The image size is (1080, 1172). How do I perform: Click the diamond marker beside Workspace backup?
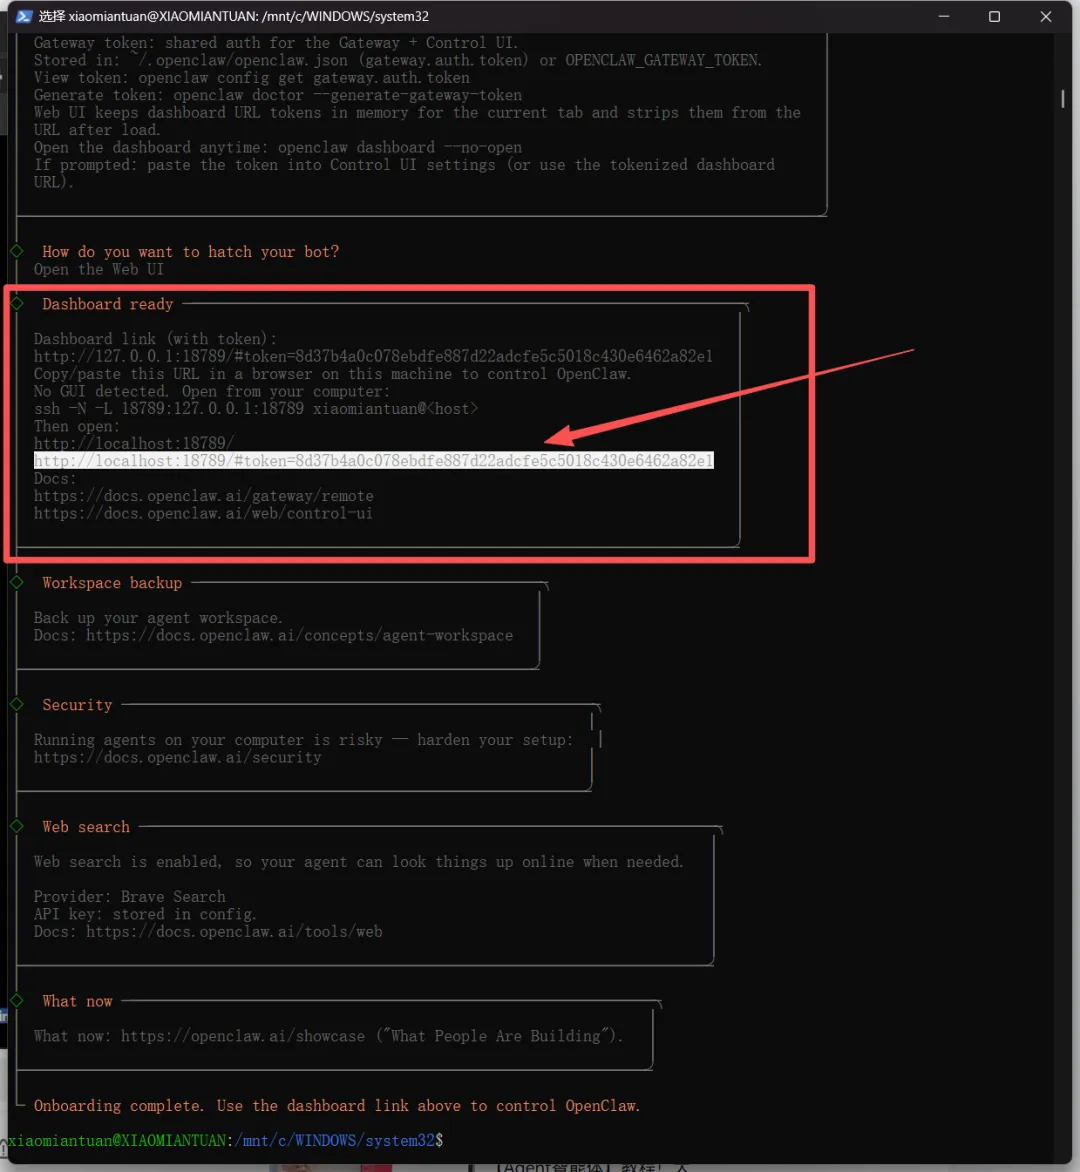pyautogui.click(x=16, y=582)
